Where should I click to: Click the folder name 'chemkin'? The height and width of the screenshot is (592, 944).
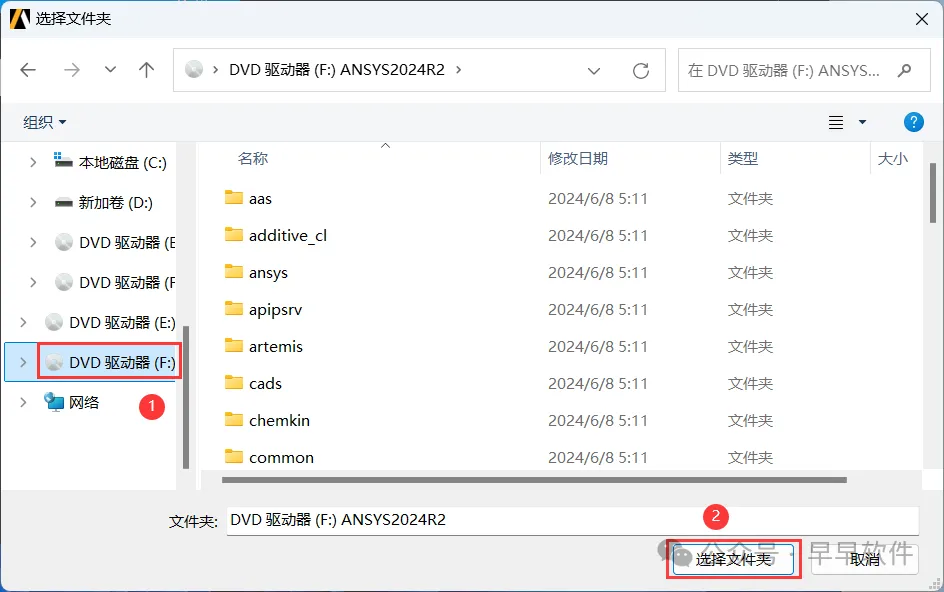(279, 420)
